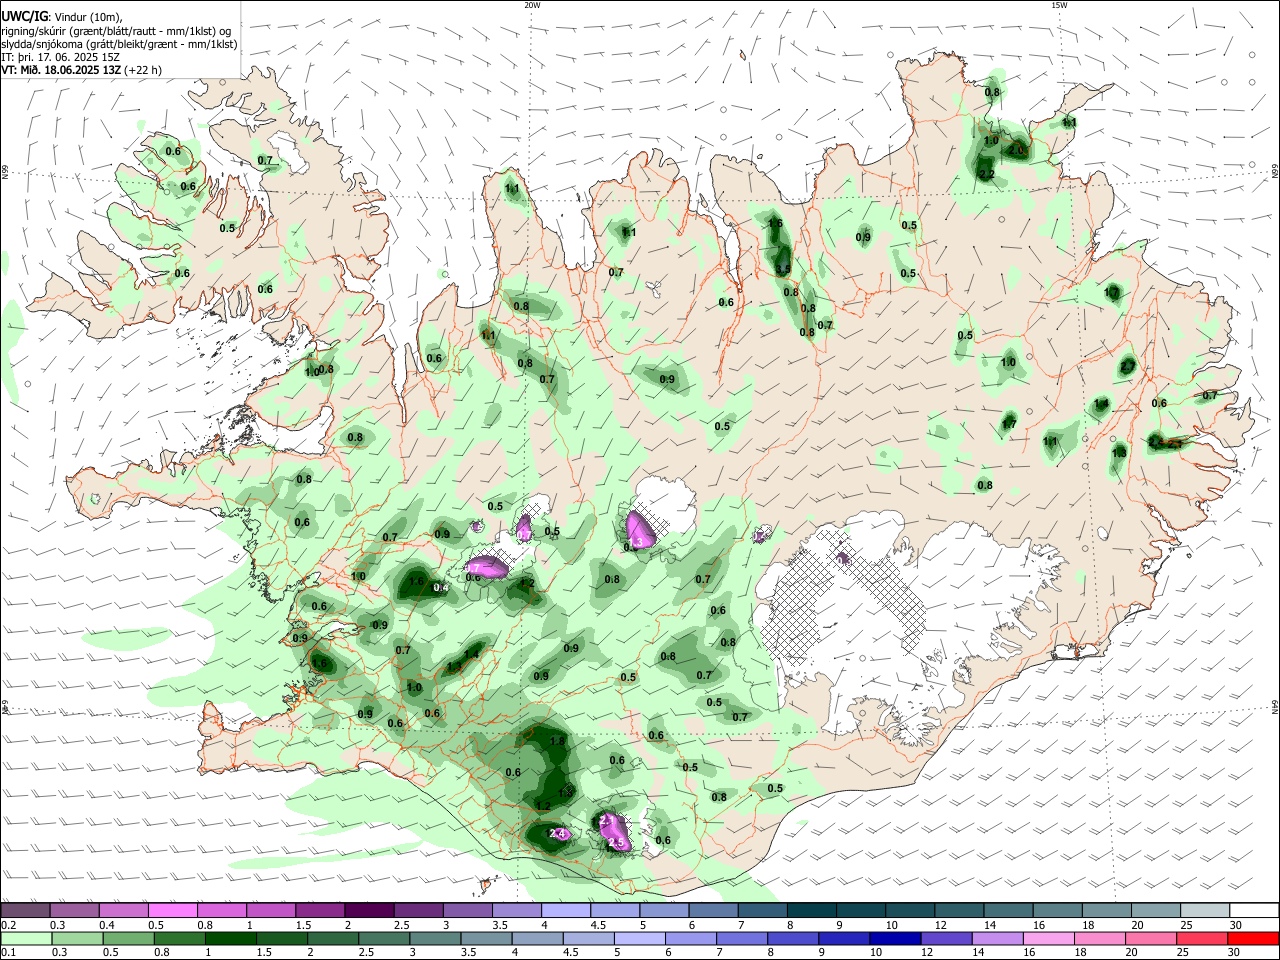This screenshot has width=1280, height=960.
Task: Click the darkest blue swatch between 10 and 12
Action: (x=895, y=938)
